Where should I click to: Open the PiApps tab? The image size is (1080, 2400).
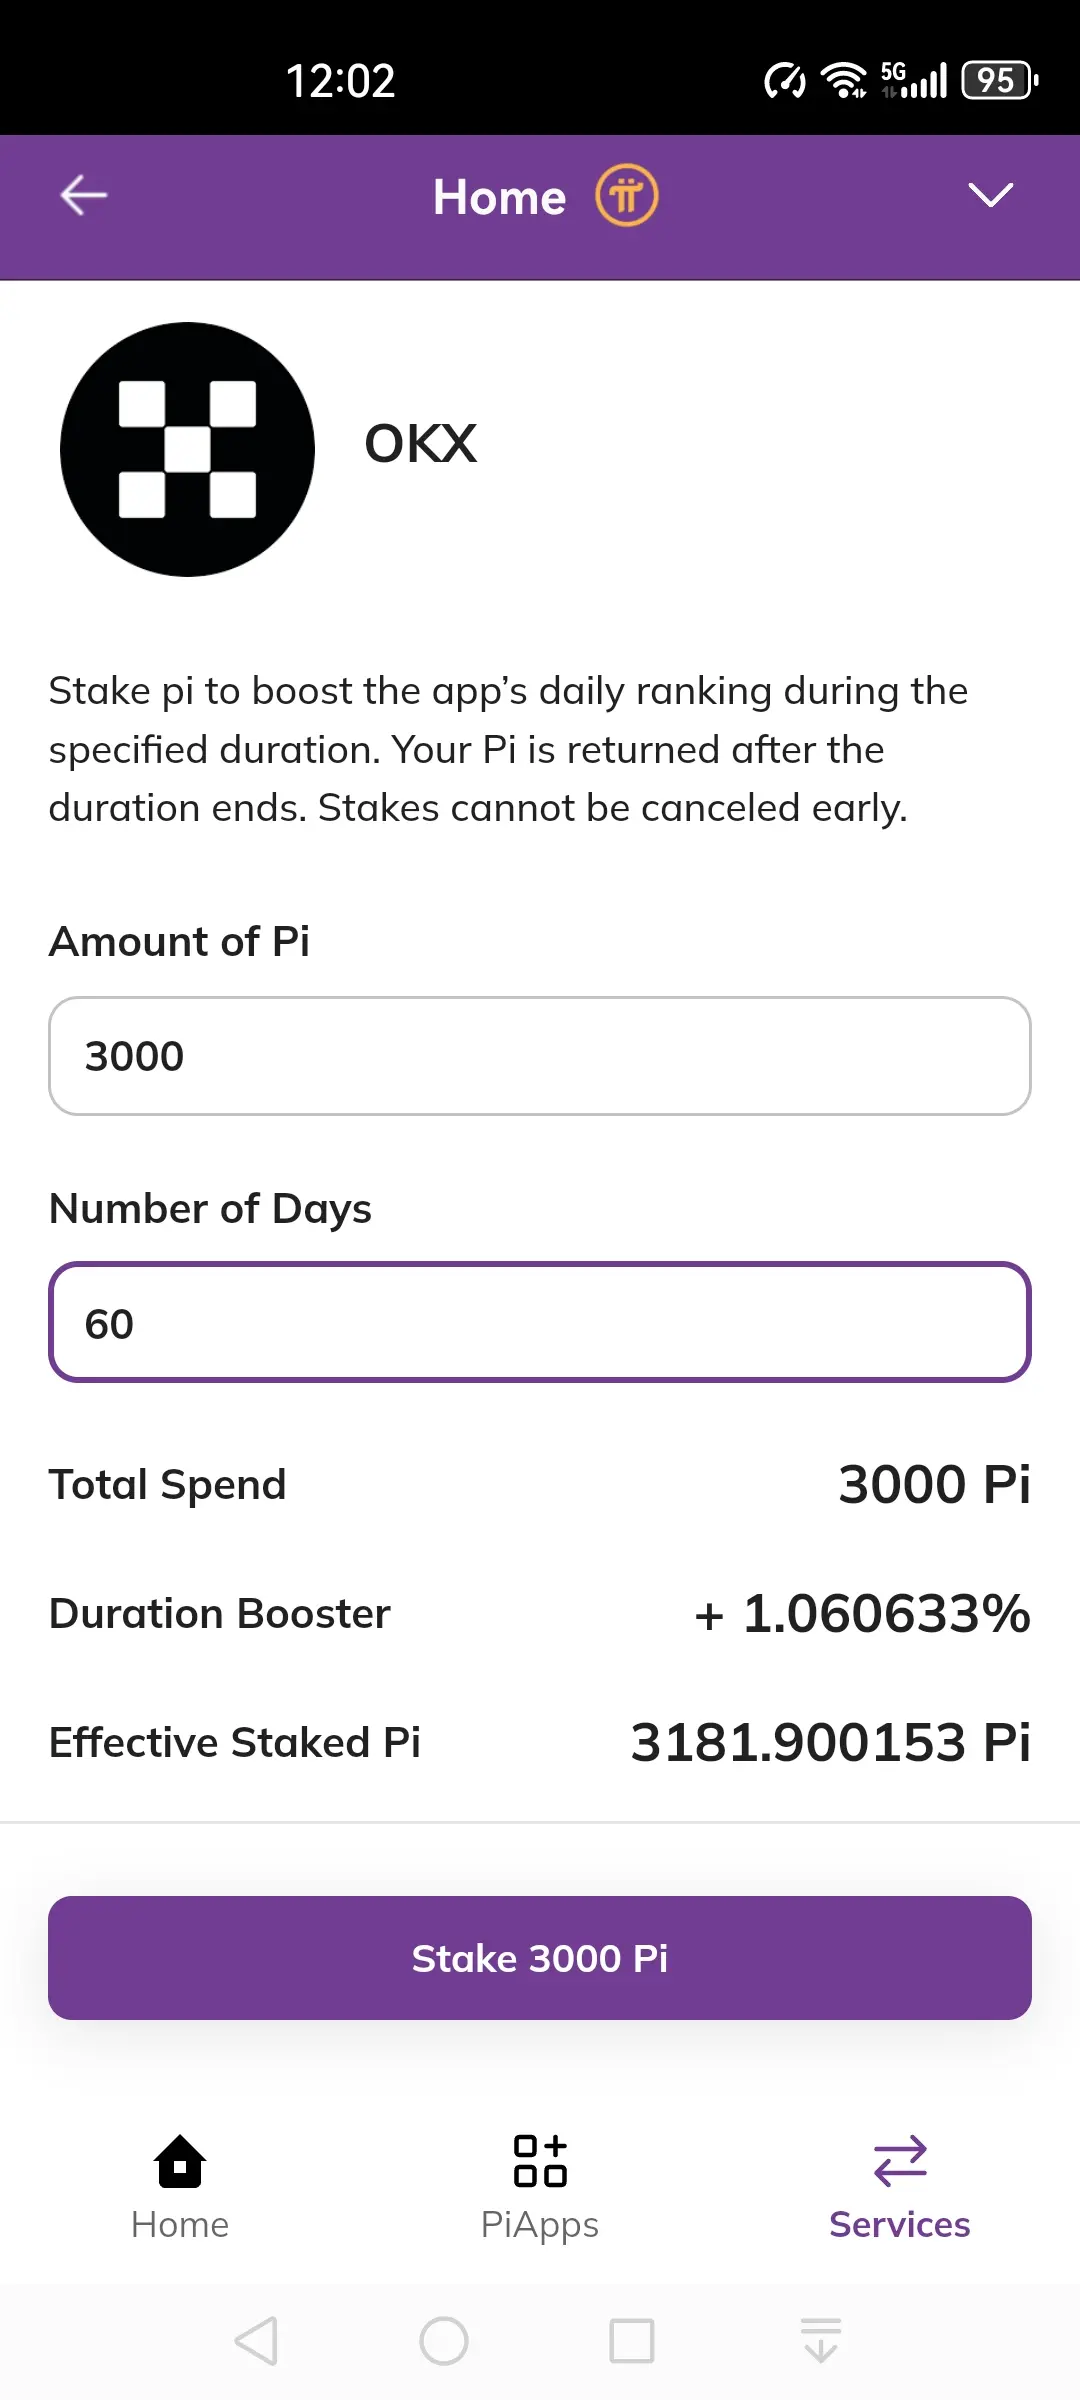tap(540, 2187)
